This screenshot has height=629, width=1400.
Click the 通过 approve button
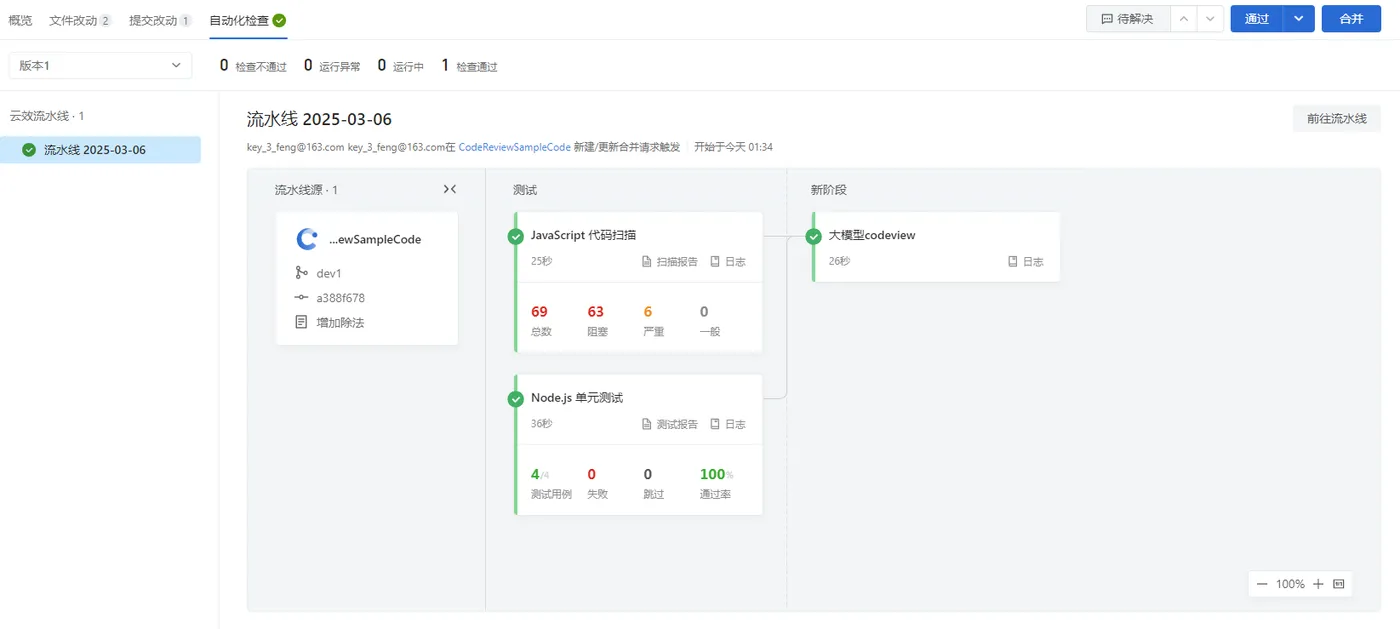1257,19
